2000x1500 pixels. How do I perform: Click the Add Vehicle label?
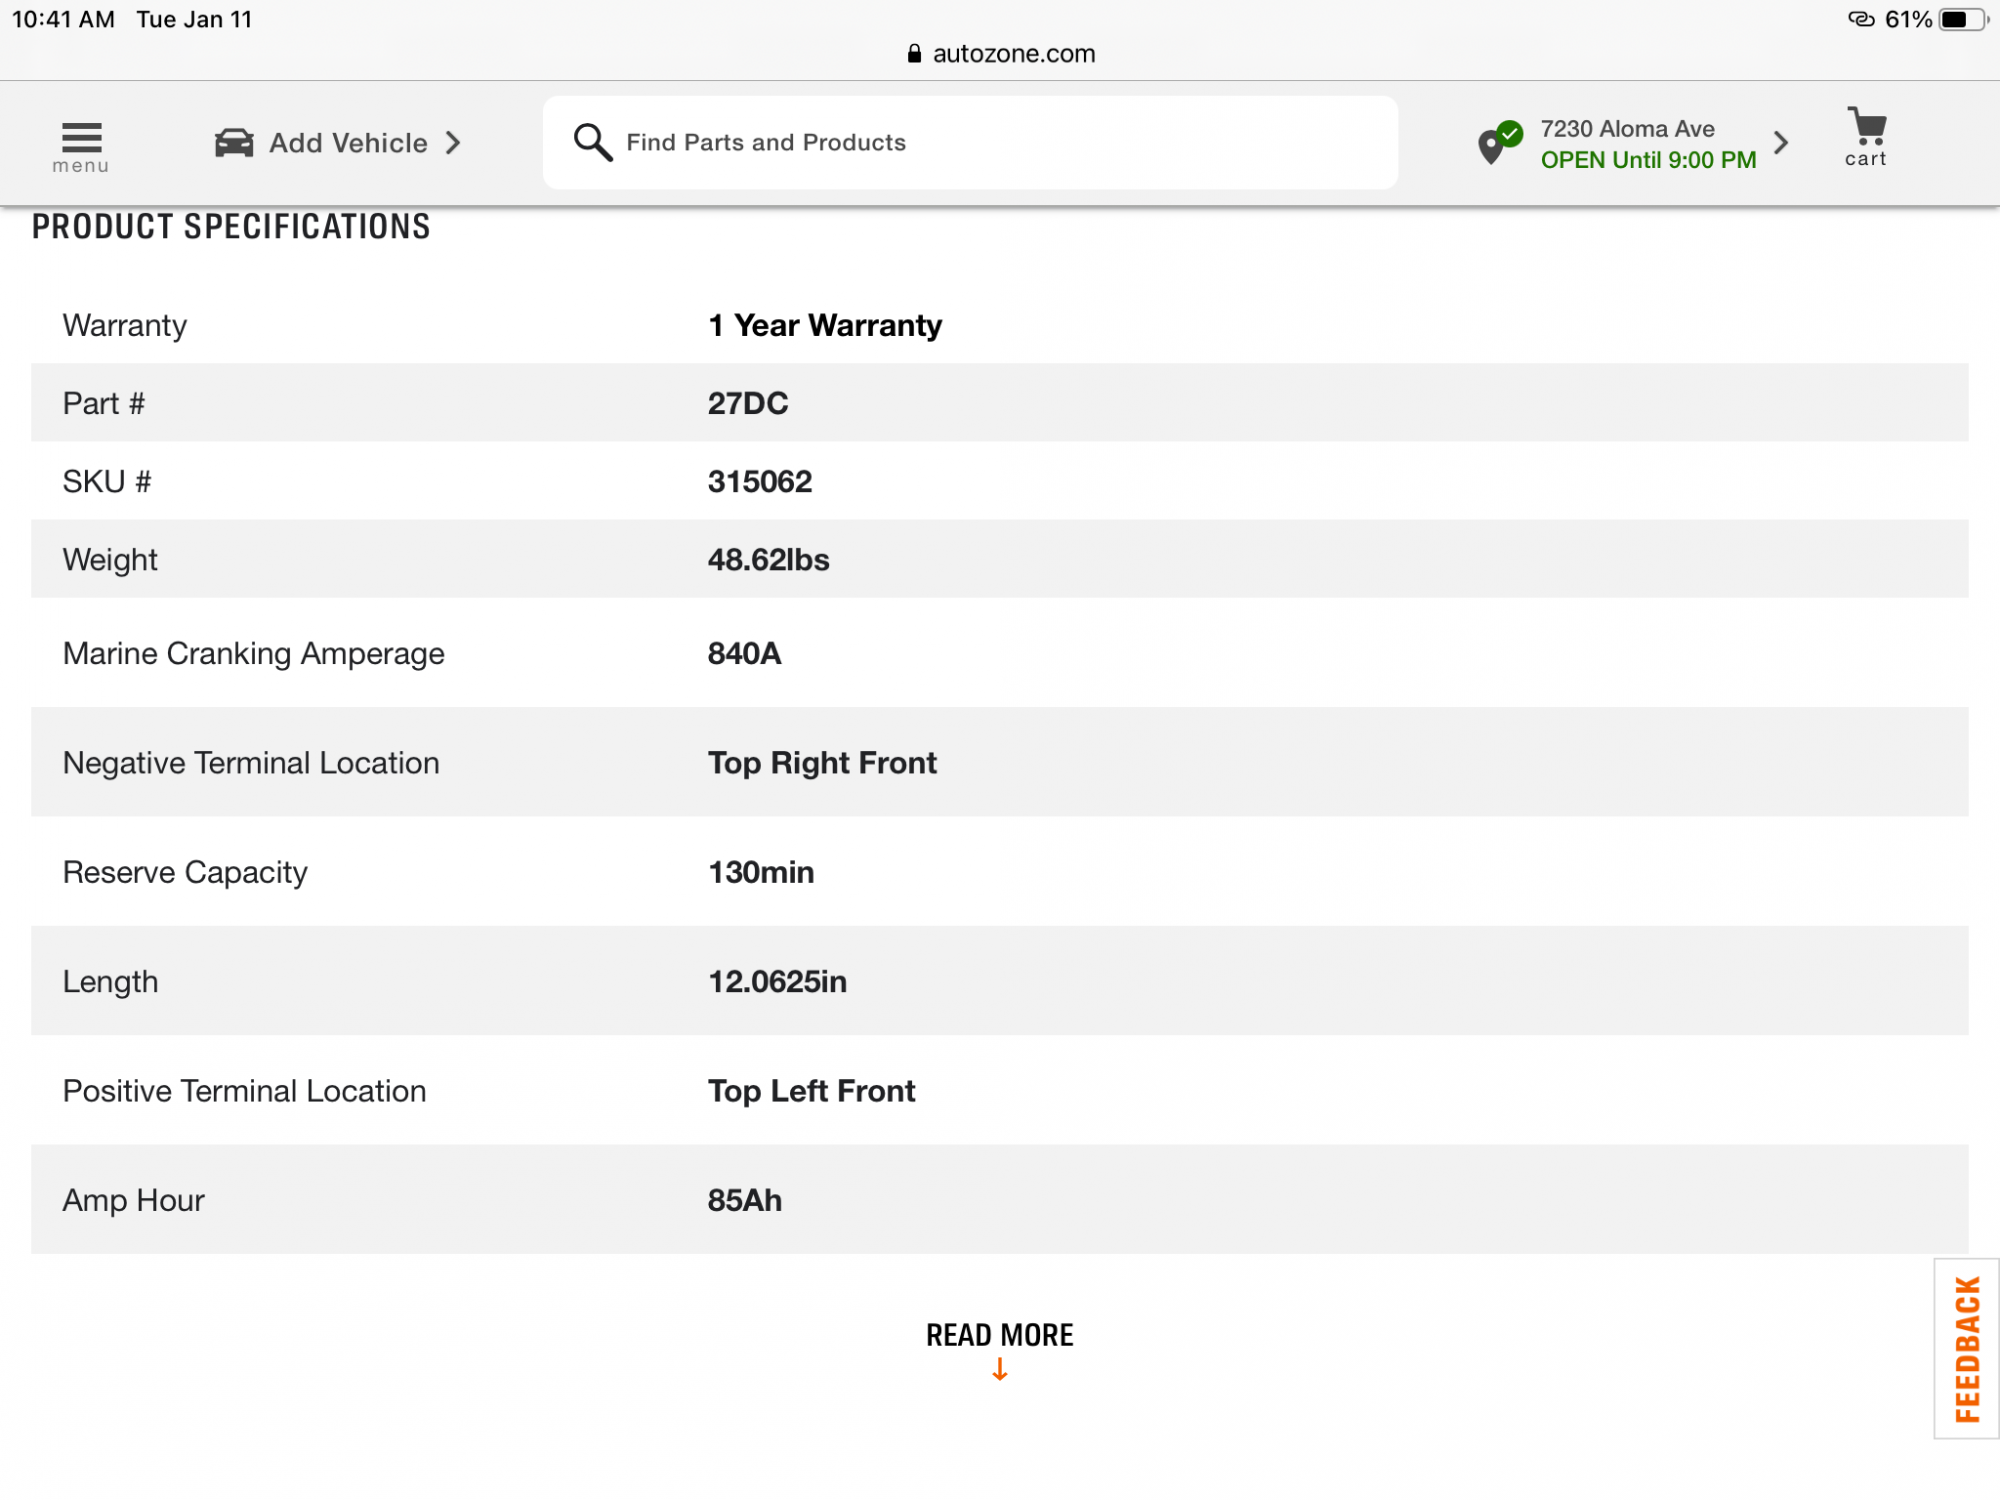tap(348, 143)
